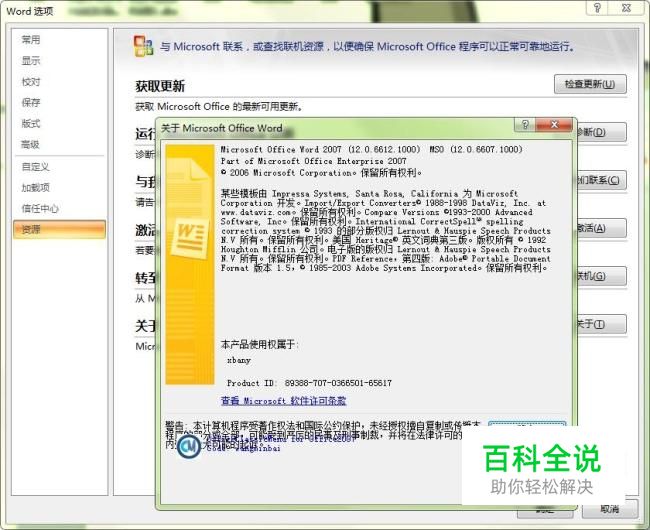The image size is (650, 530).
Task: Click the 本产品使用权属于 label
Action: [x=260, y=344]
